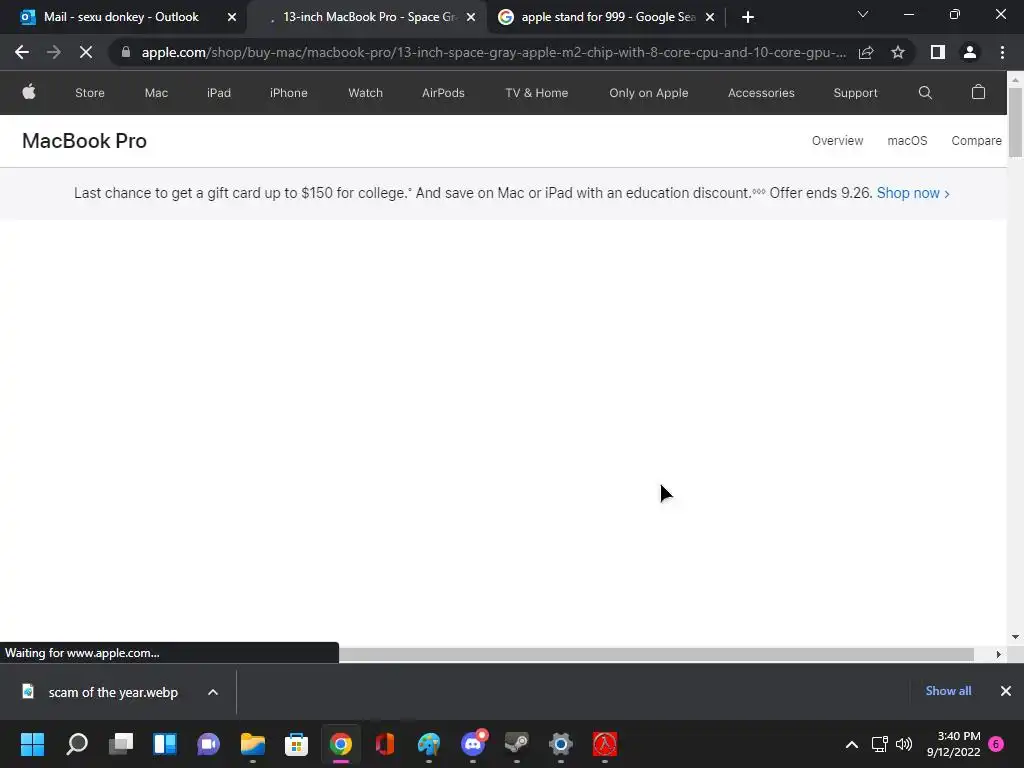Screen dimensions: 1024x768
Task: Switch to the Mail - sexu donkey Outlook tab
Action: pos(121,17)
